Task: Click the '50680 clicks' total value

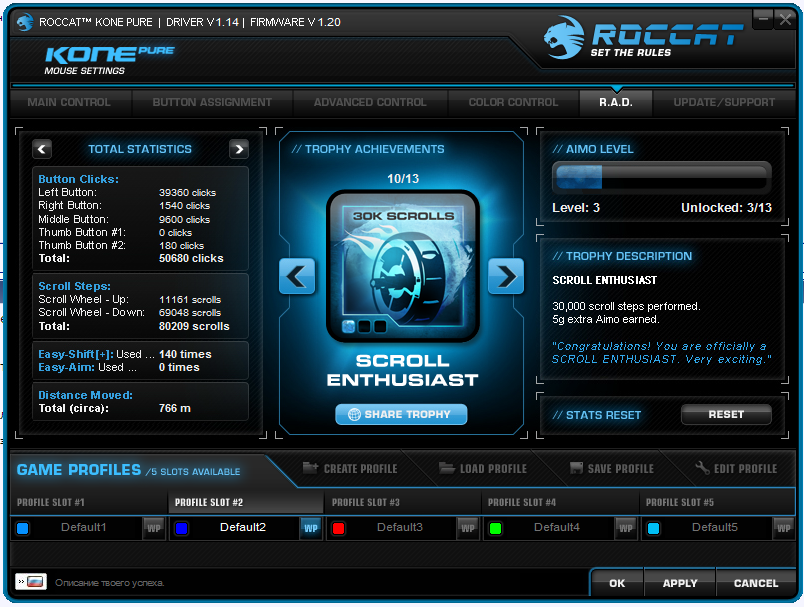Action: (x=191, y=258)
